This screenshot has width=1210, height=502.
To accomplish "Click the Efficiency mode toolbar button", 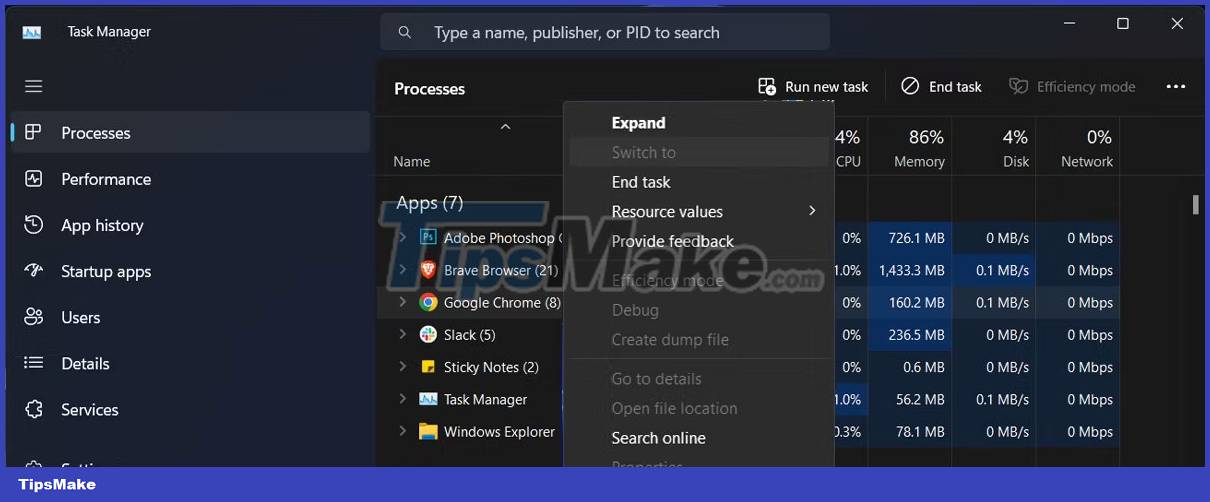I will 1071,87.
